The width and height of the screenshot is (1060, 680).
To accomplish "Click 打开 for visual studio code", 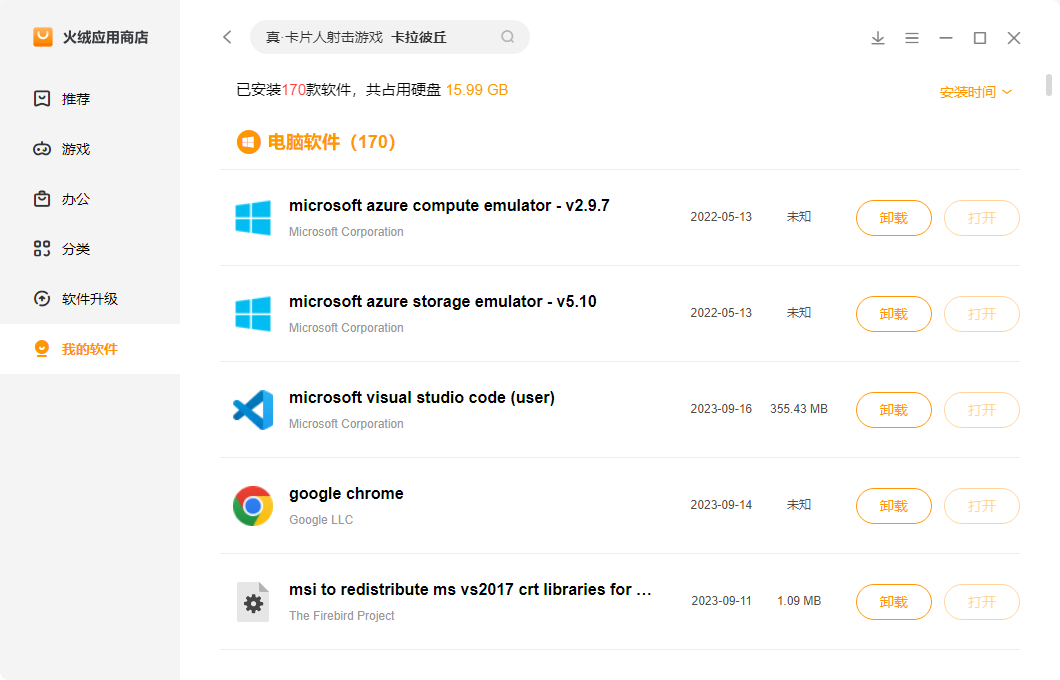I will point(982,410).
